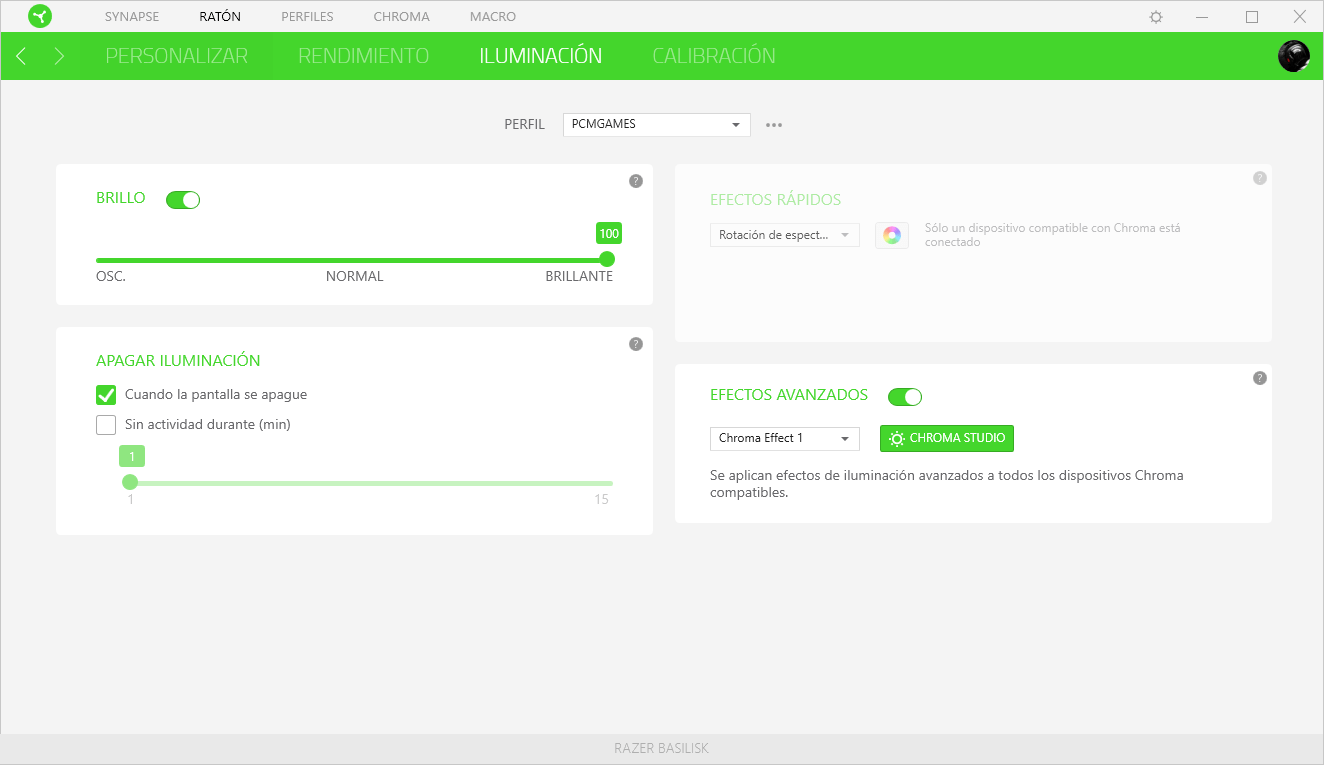Open help icon for Efectos Rápidos panel
The image size is (1324, 765).
tap(1260, 178)
